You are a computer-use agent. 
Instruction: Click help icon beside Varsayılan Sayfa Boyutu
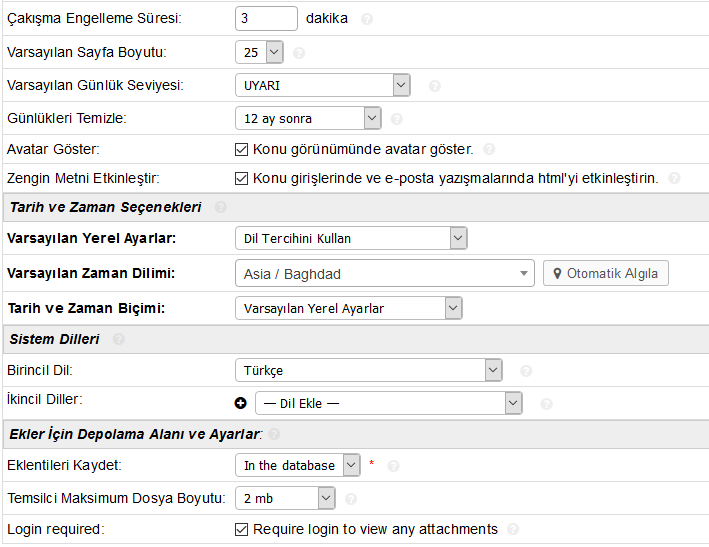299,53
